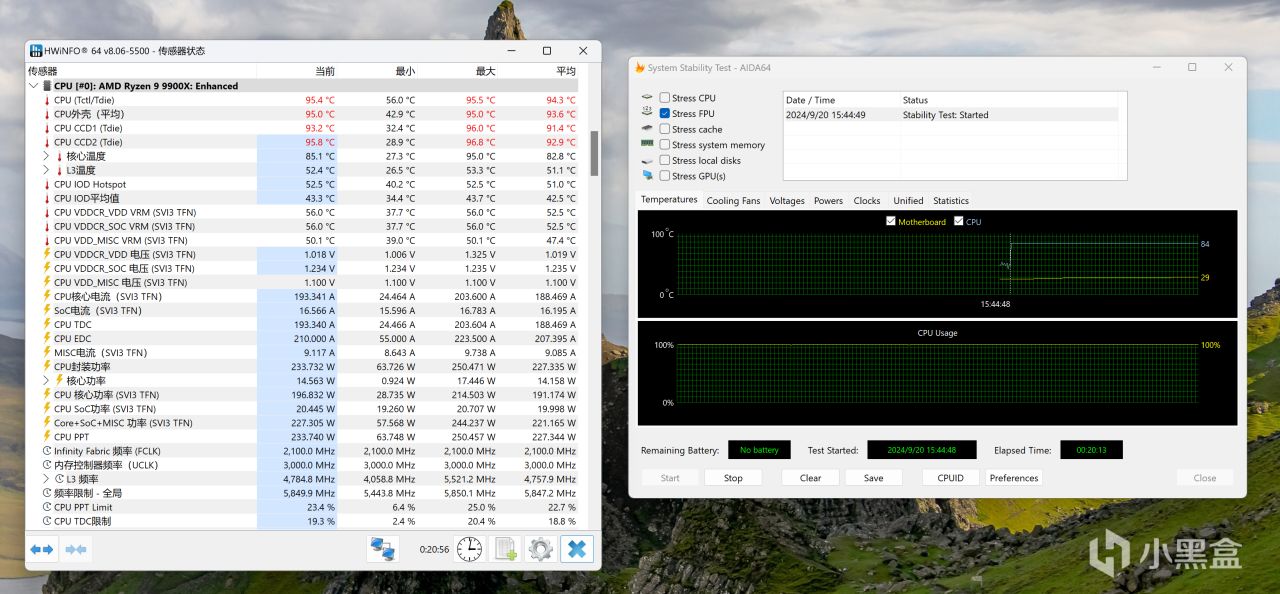Screen dimensions: 1280x594
Task: Enable the Stress GPU(s) checkbox
Action: (x=665, y=175)
